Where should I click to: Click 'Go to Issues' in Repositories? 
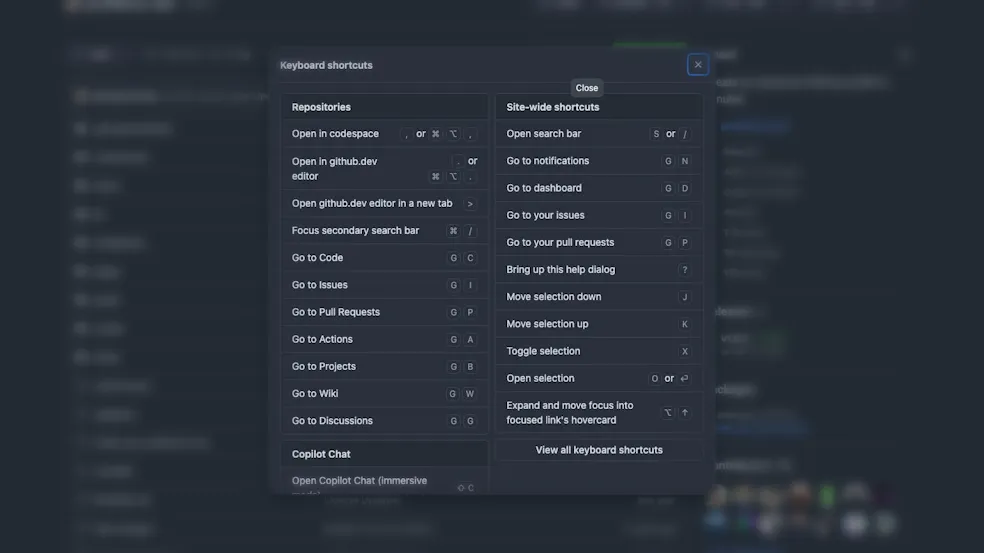click(x=385, y=285)
